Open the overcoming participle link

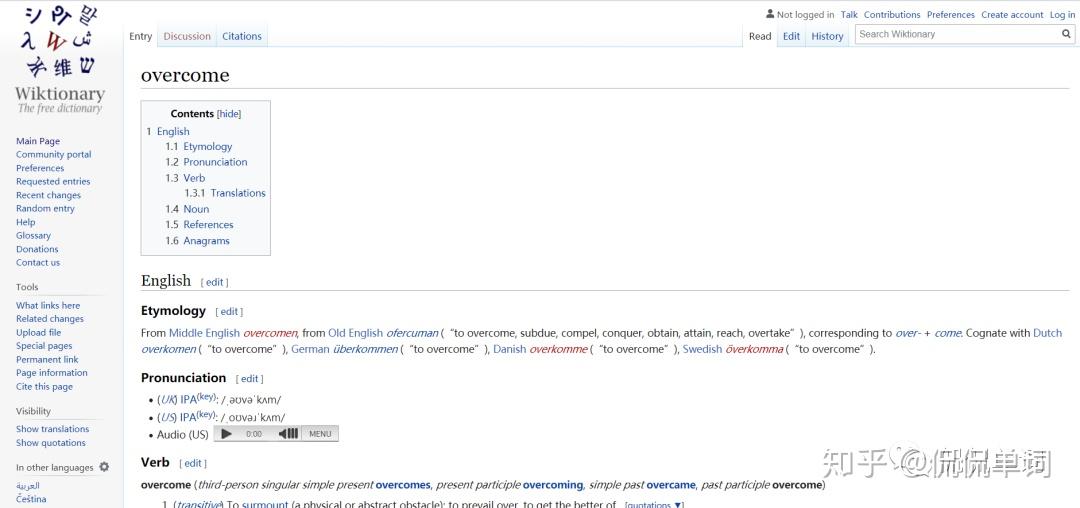tap(553, 485)
